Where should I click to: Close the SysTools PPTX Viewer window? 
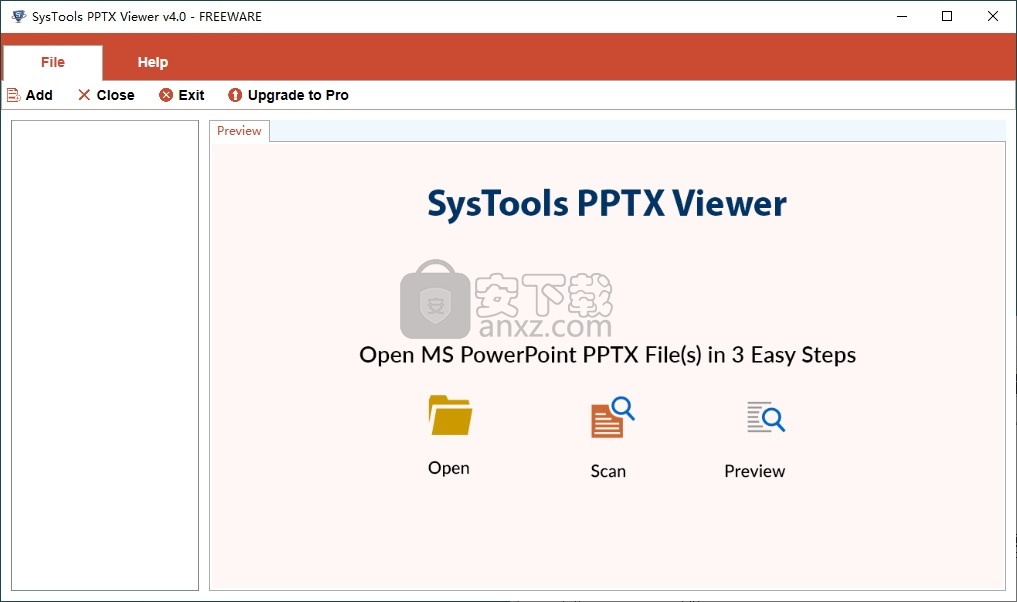click(x=992, y=16)
